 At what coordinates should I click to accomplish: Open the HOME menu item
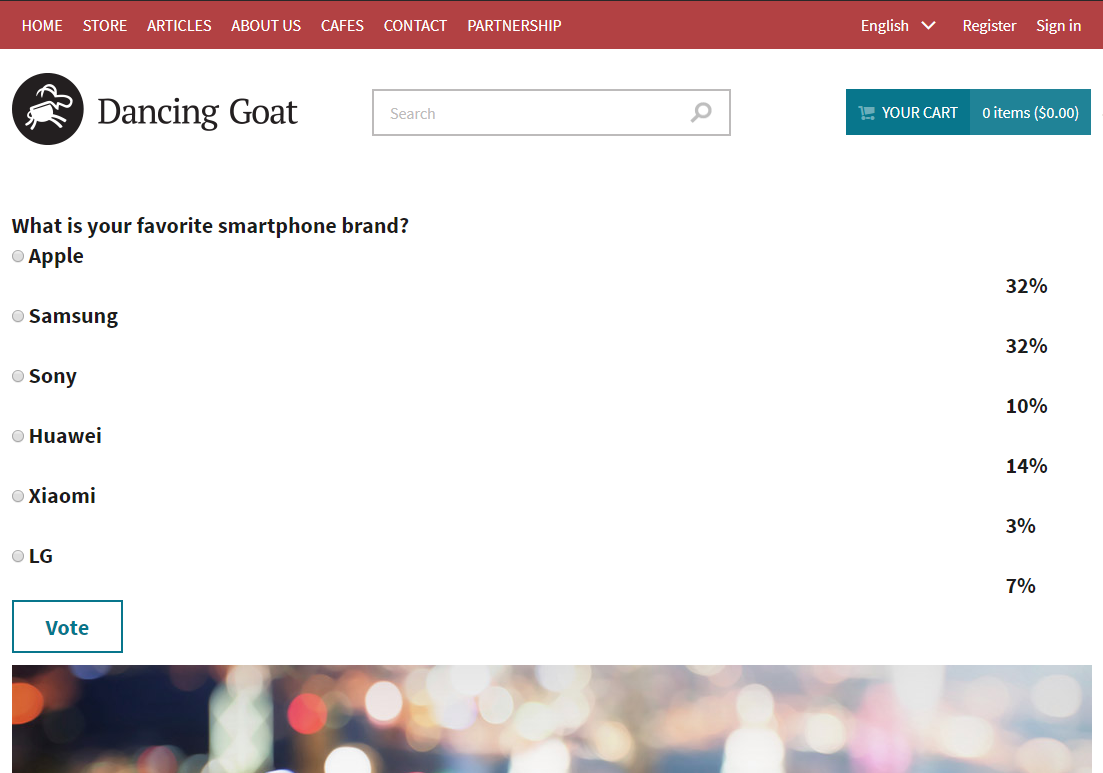click(x=42, y=25)
